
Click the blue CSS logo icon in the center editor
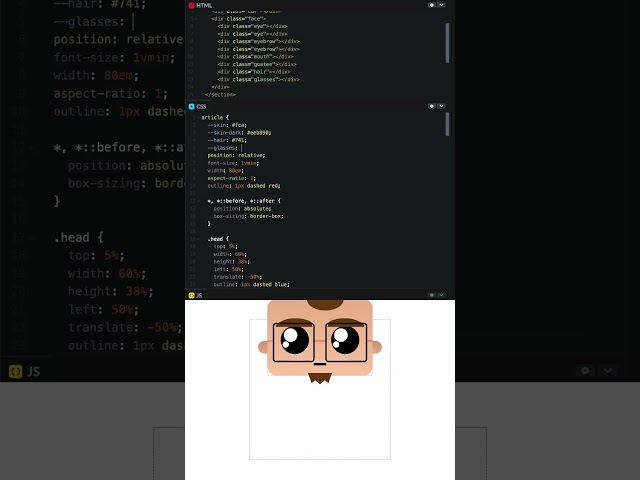(x=191, y=107)
